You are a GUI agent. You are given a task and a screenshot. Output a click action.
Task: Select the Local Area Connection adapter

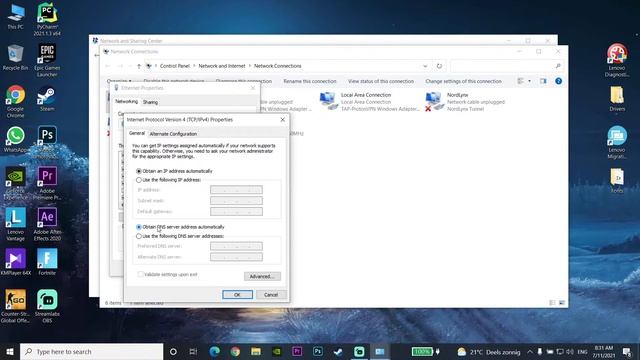[x=369, y=102]
